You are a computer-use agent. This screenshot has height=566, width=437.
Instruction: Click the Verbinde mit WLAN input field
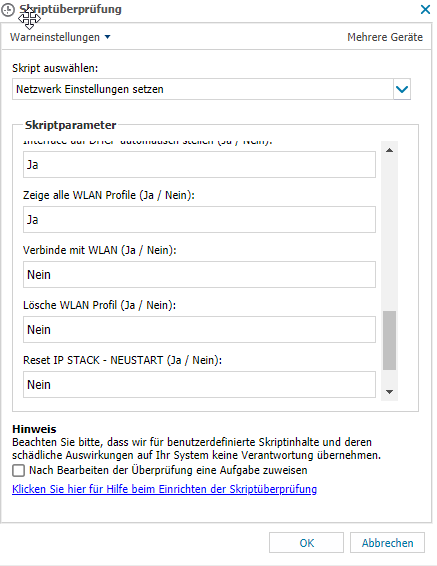(x=199, y=275)
